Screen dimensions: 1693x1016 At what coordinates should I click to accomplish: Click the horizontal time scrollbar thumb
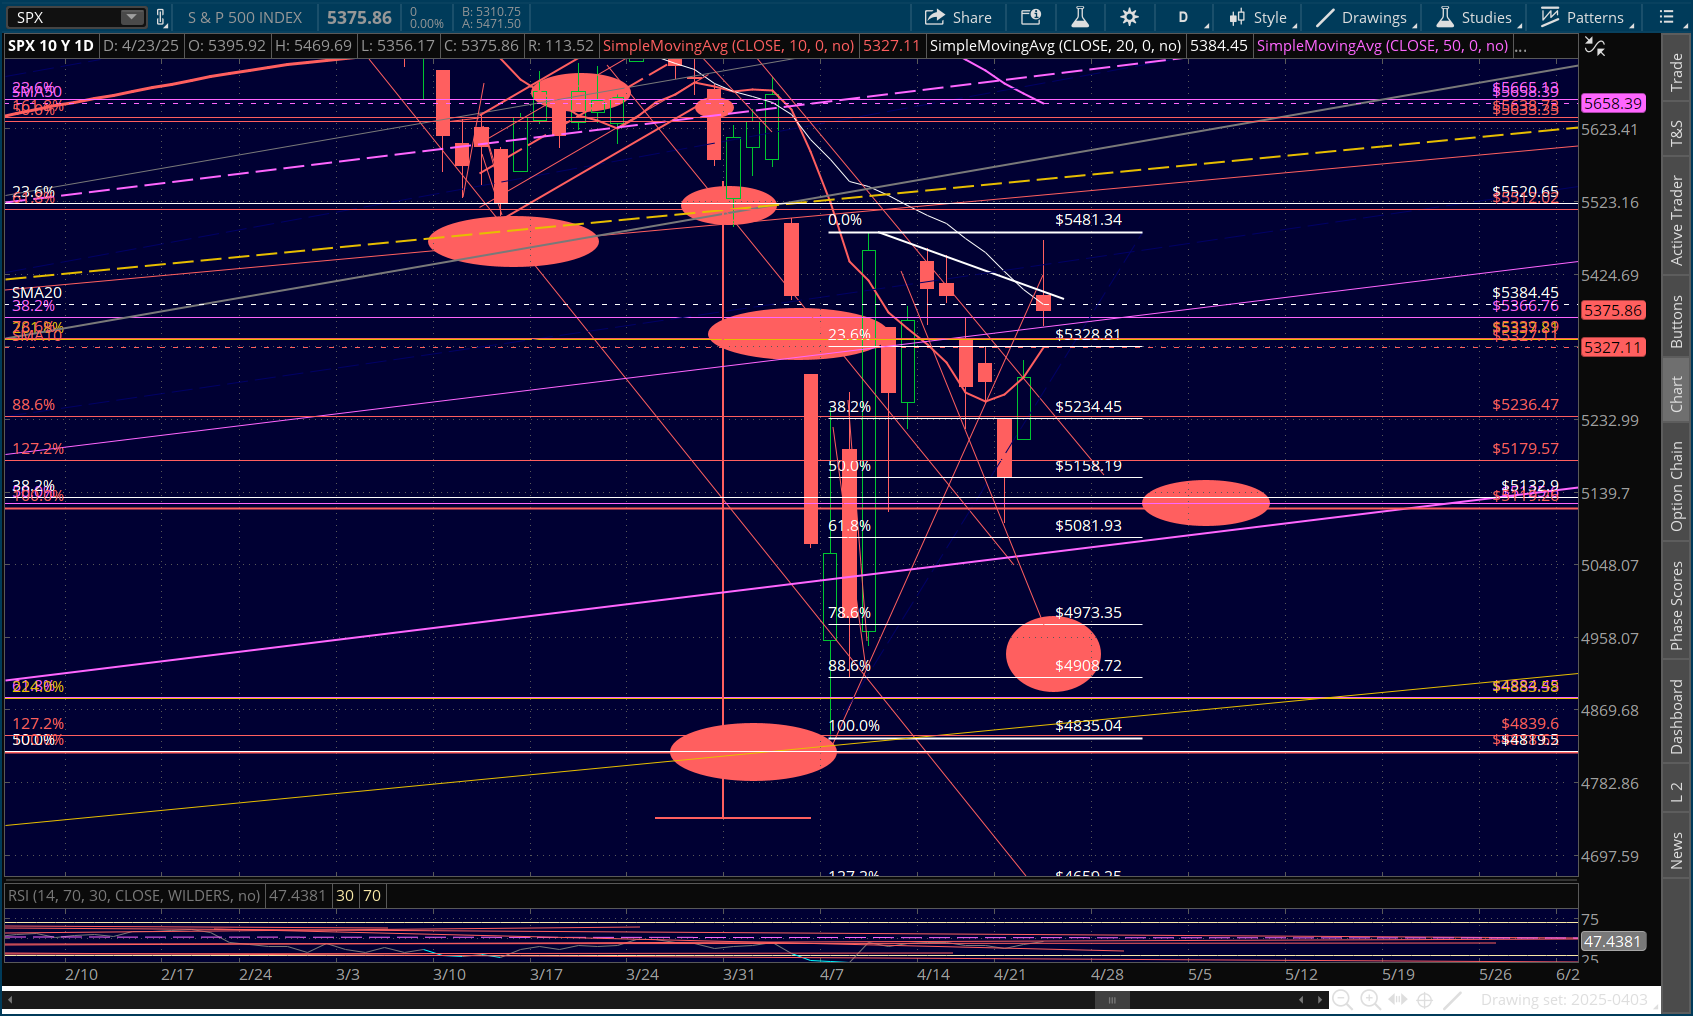(x=1111, y=999)
